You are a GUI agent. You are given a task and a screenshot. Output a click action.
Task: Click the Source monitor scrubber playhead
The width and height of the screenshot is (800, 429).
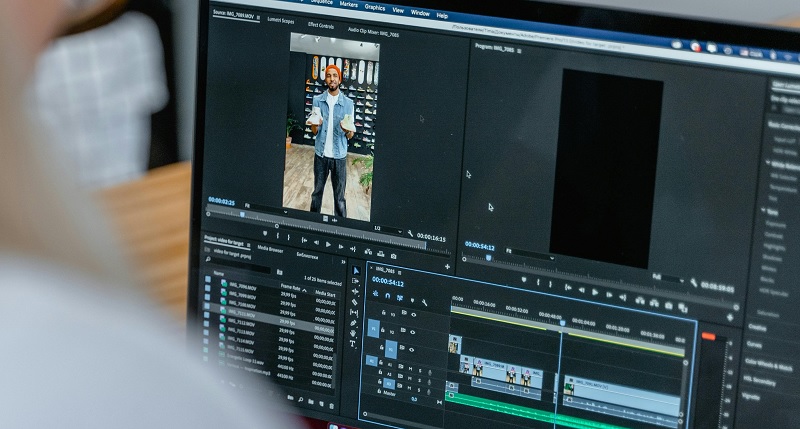[x=242, y=215]
